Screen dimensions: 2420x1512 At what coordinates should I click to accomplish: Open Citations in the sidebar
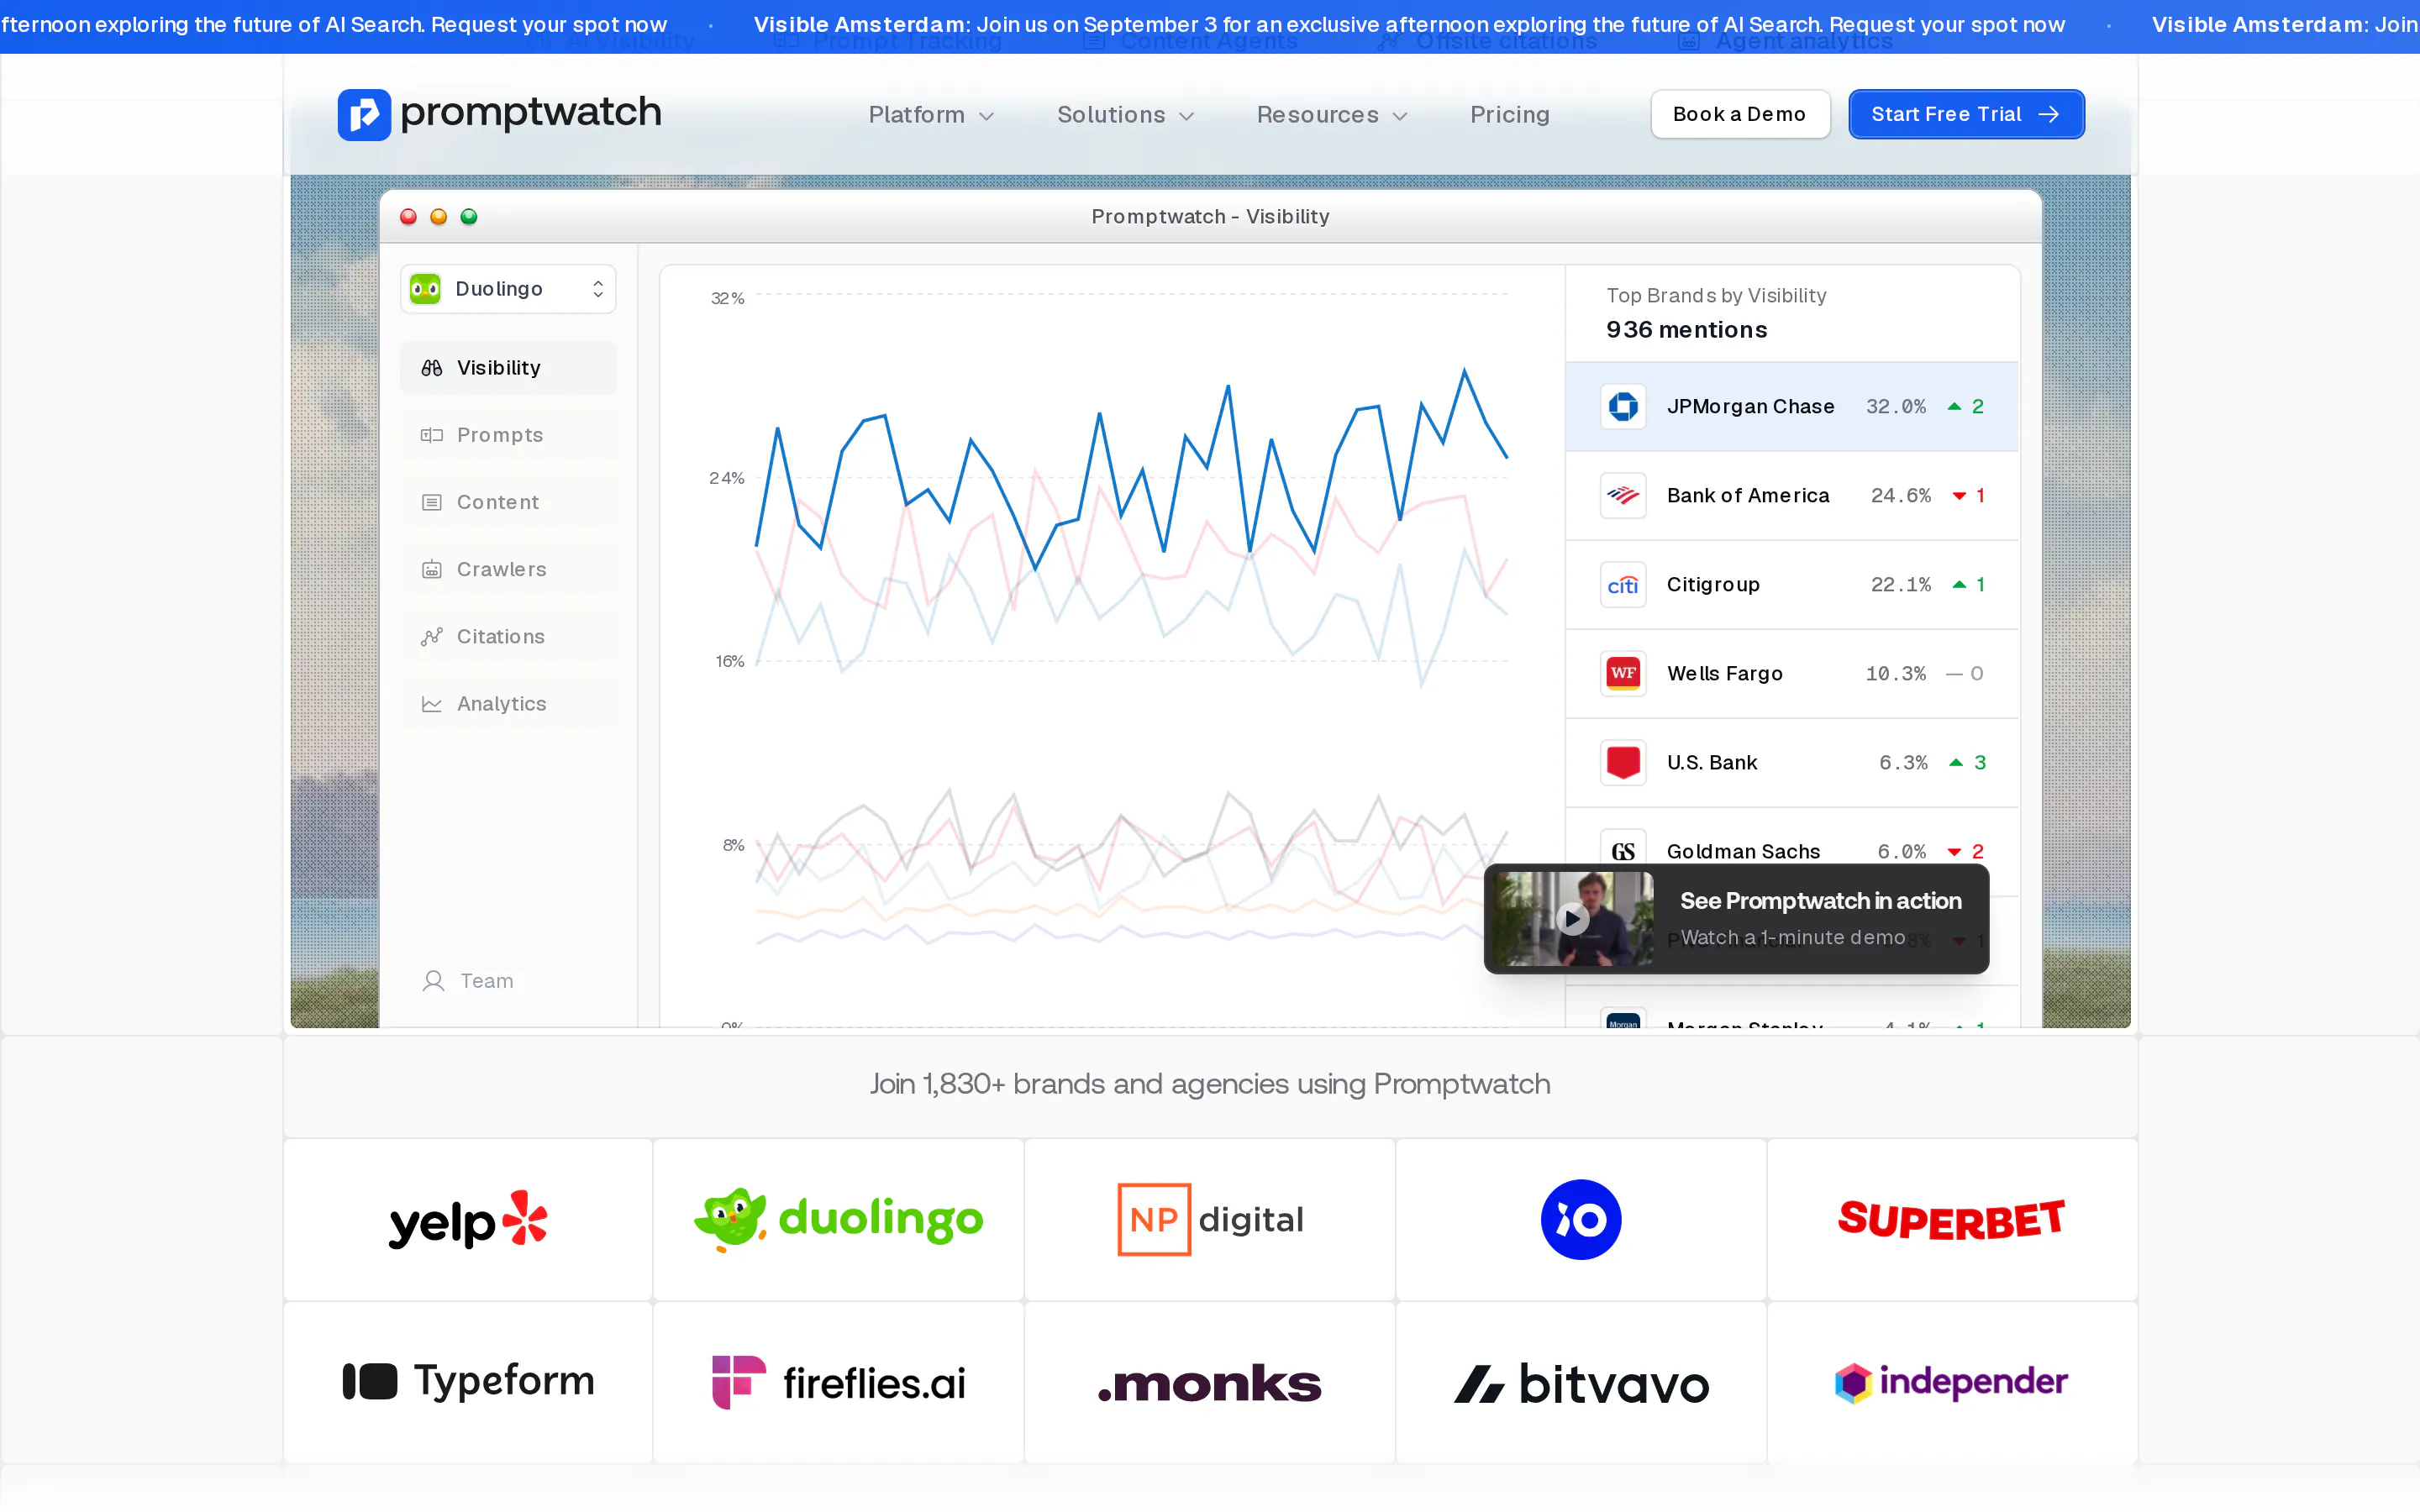(x=508, y=636)
